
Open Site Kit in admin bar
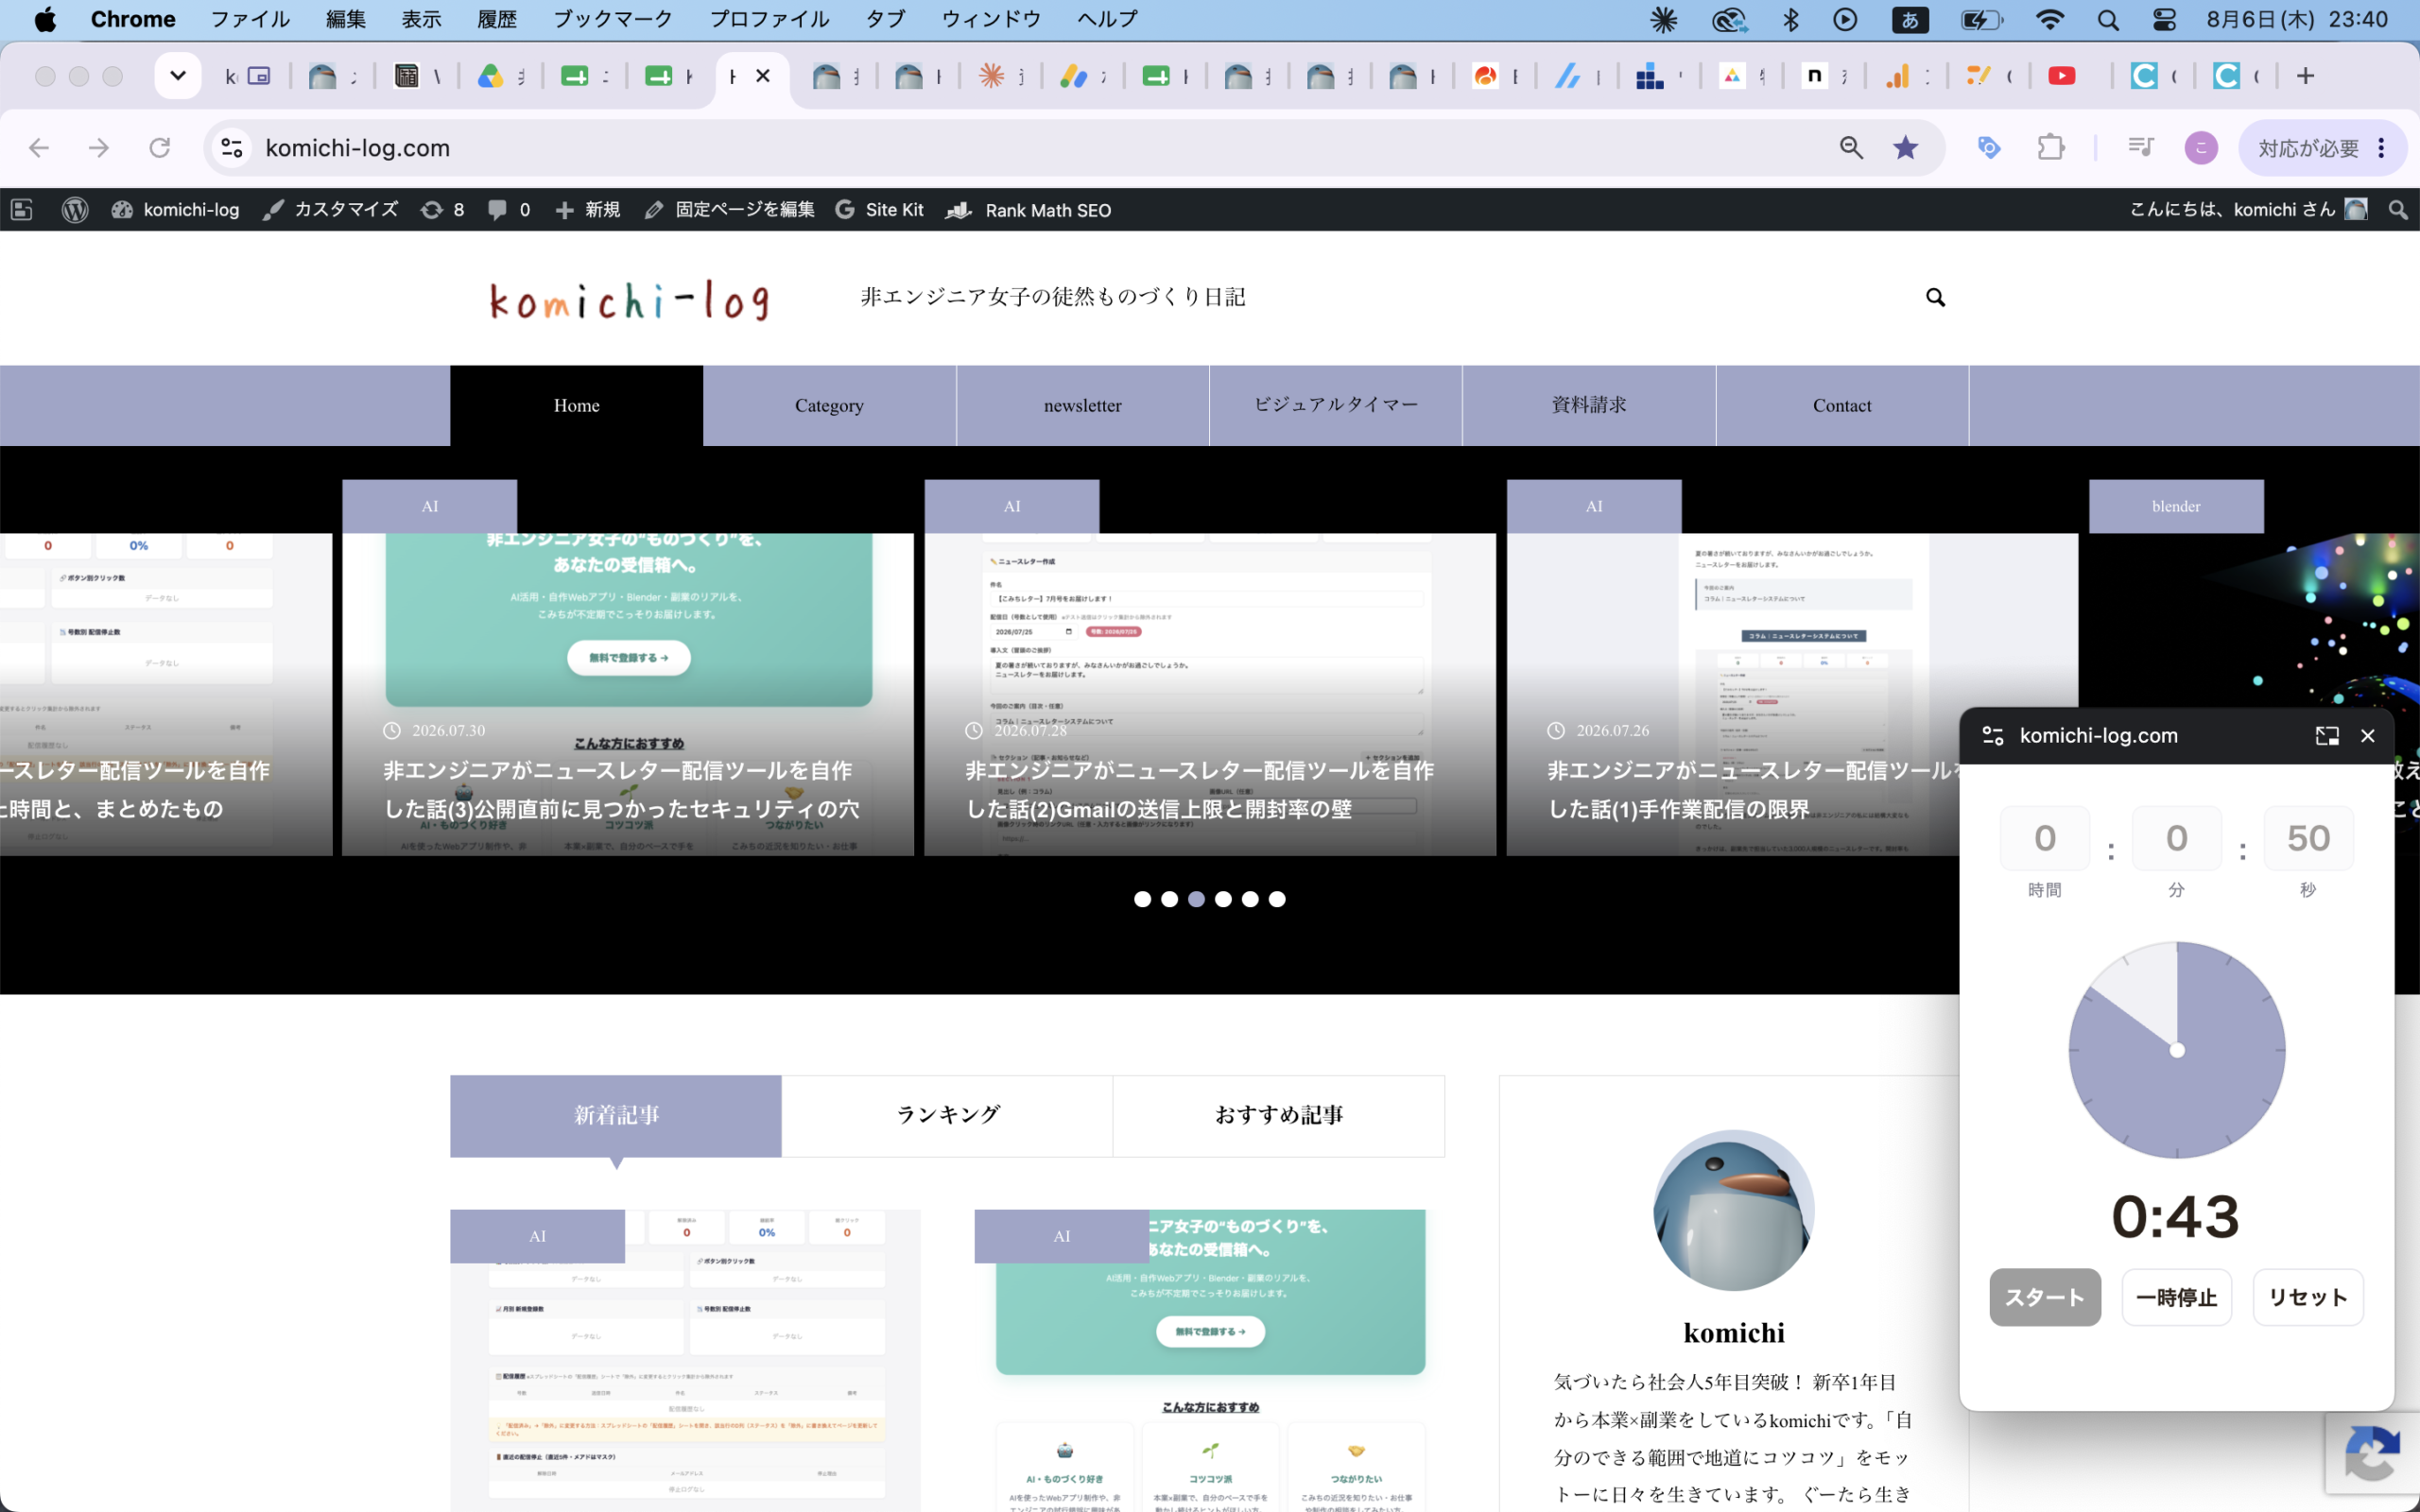(x=879, y=210)
